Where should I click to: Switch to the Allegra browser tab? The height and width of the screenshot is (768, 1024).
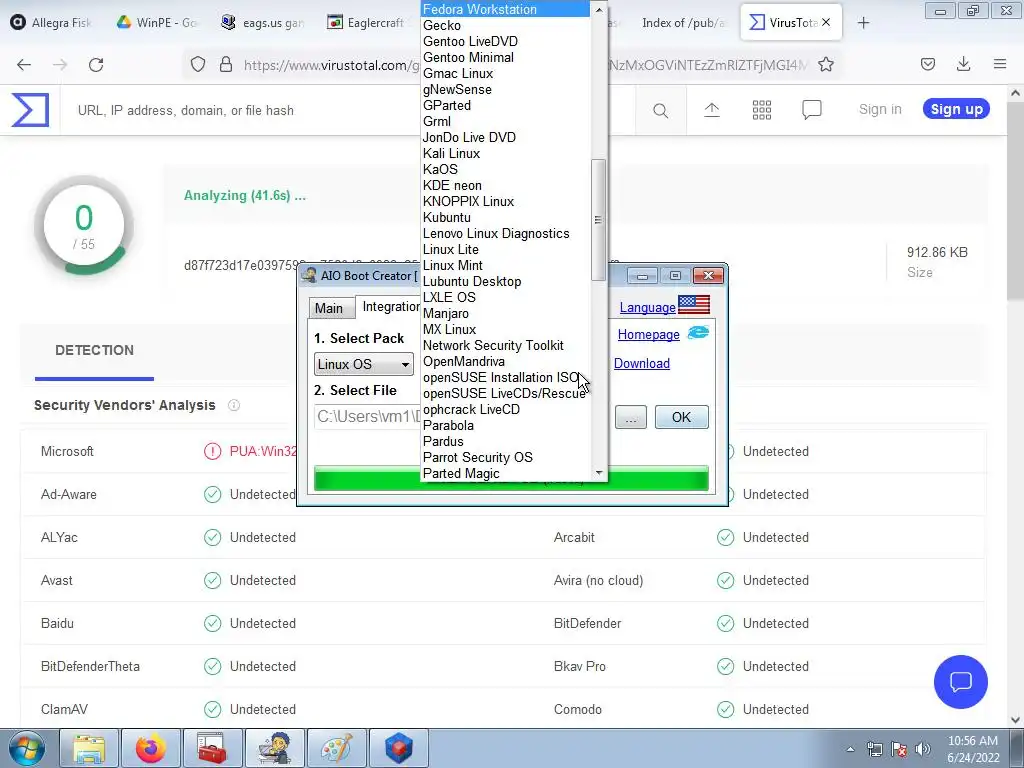(51, 23)
